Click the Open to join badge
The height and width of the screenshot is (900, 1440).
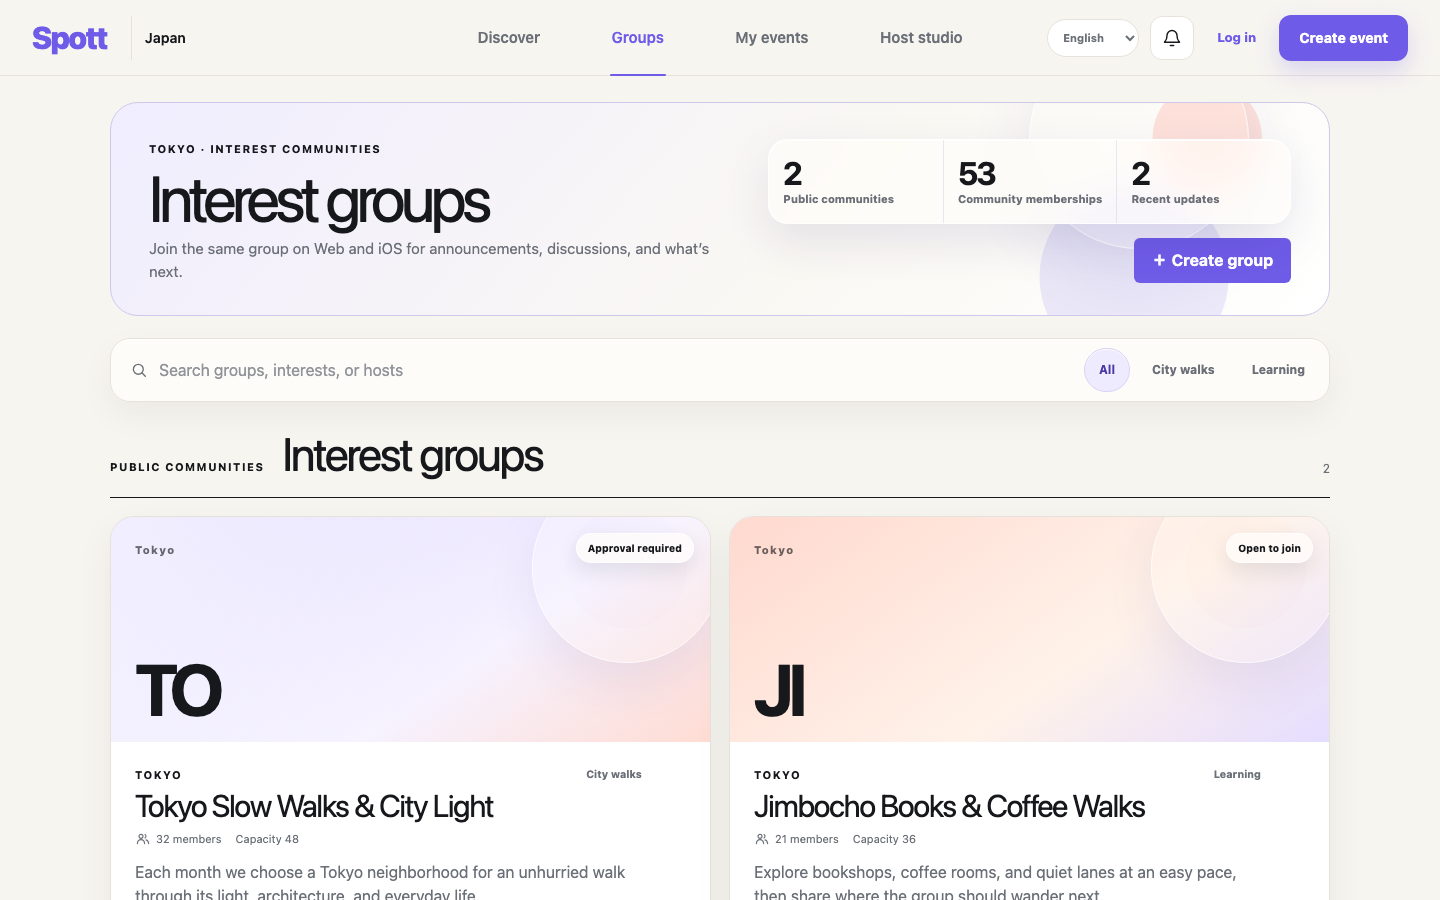(1269, 548)
